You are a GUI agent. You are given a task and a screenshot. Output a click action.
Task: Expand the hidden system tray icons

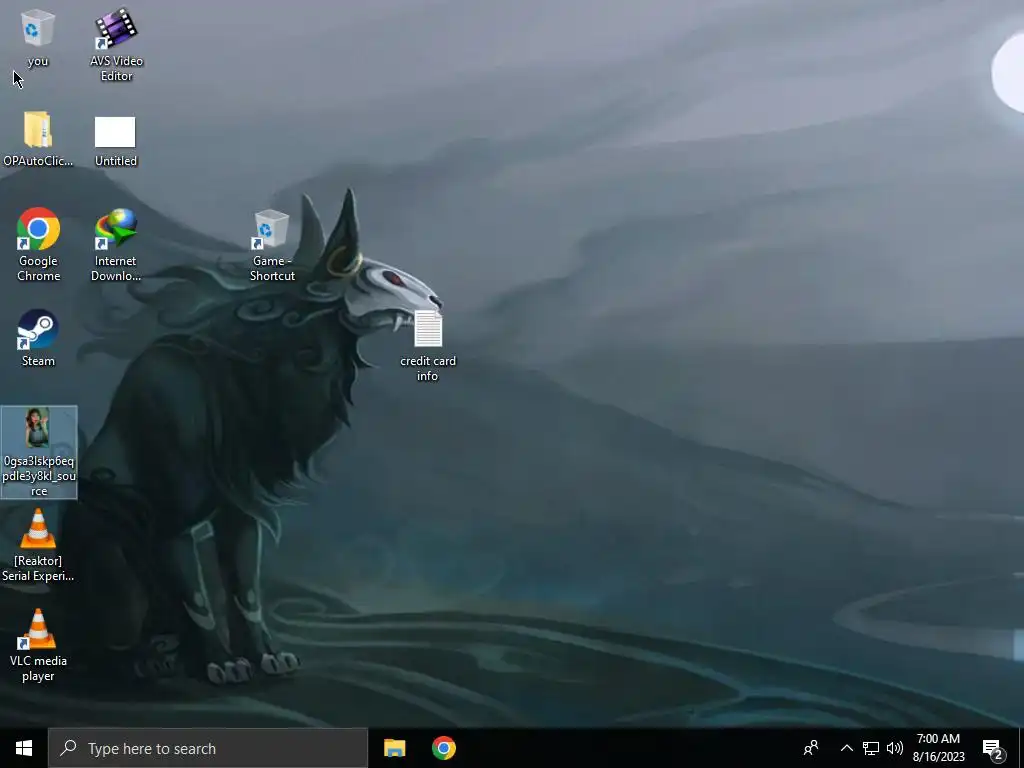click(x=846, y=748)
